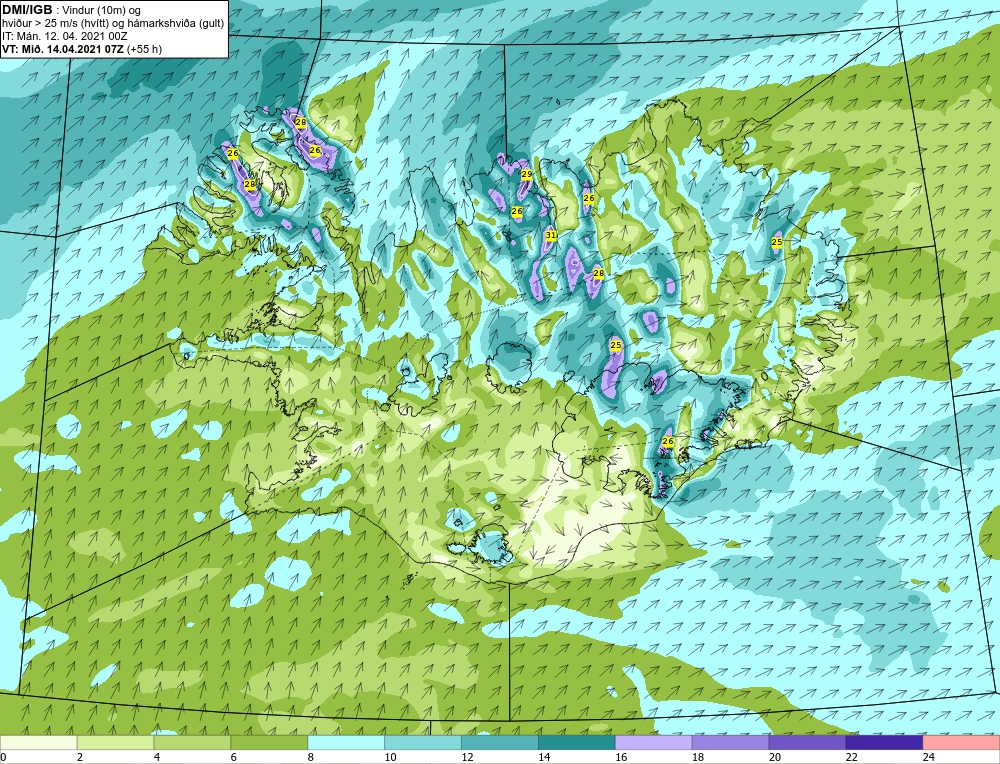Image resolution: width=1000 pixels, height=764 pixels.
Task: Pick the teal 12–14 m/s legend swatch
Action: [499, 742]
